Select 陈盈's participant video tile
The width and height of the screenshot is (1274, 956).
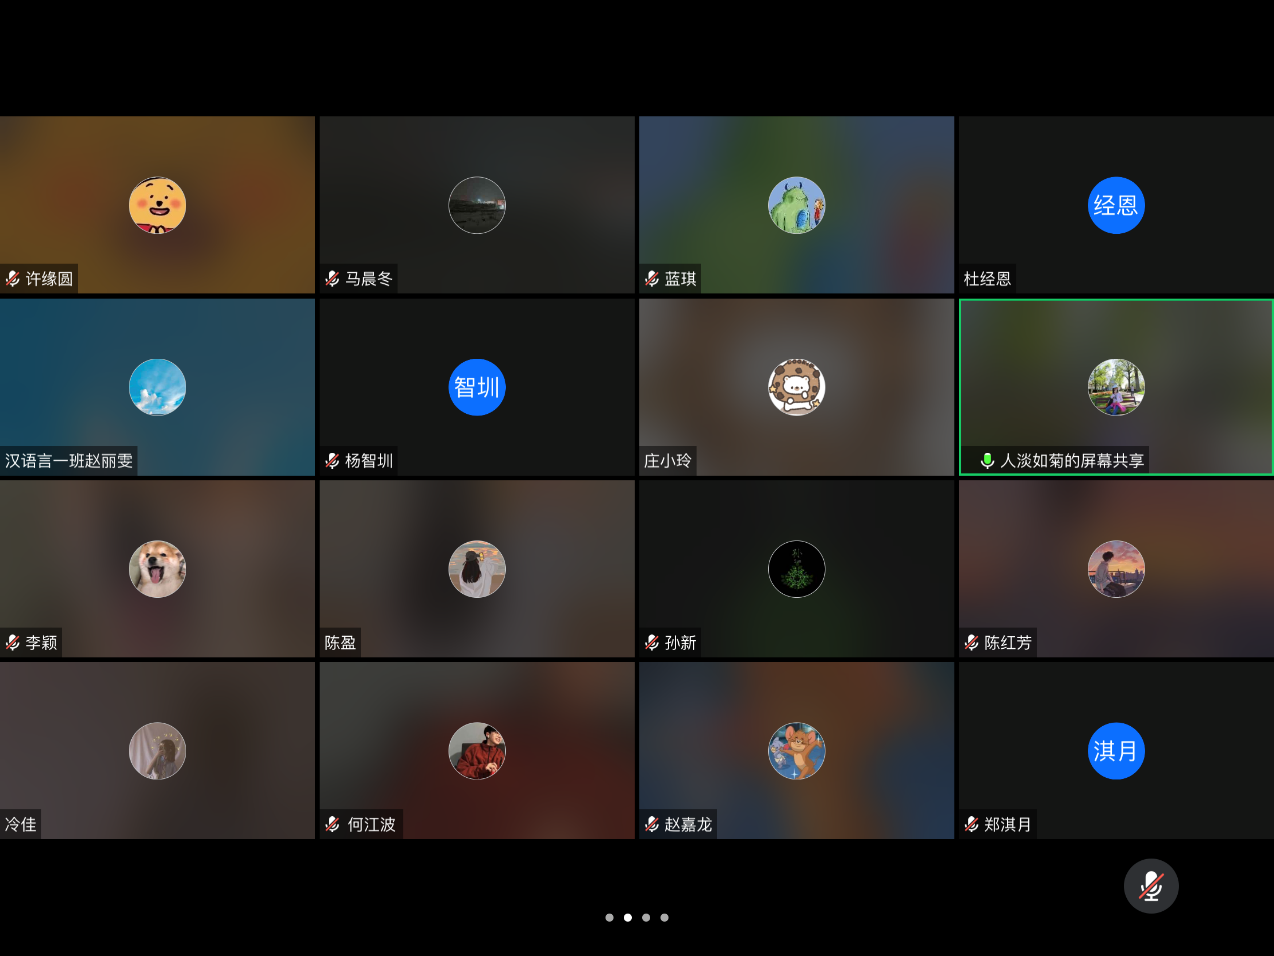pyautogui.click(x=476, y=569)
